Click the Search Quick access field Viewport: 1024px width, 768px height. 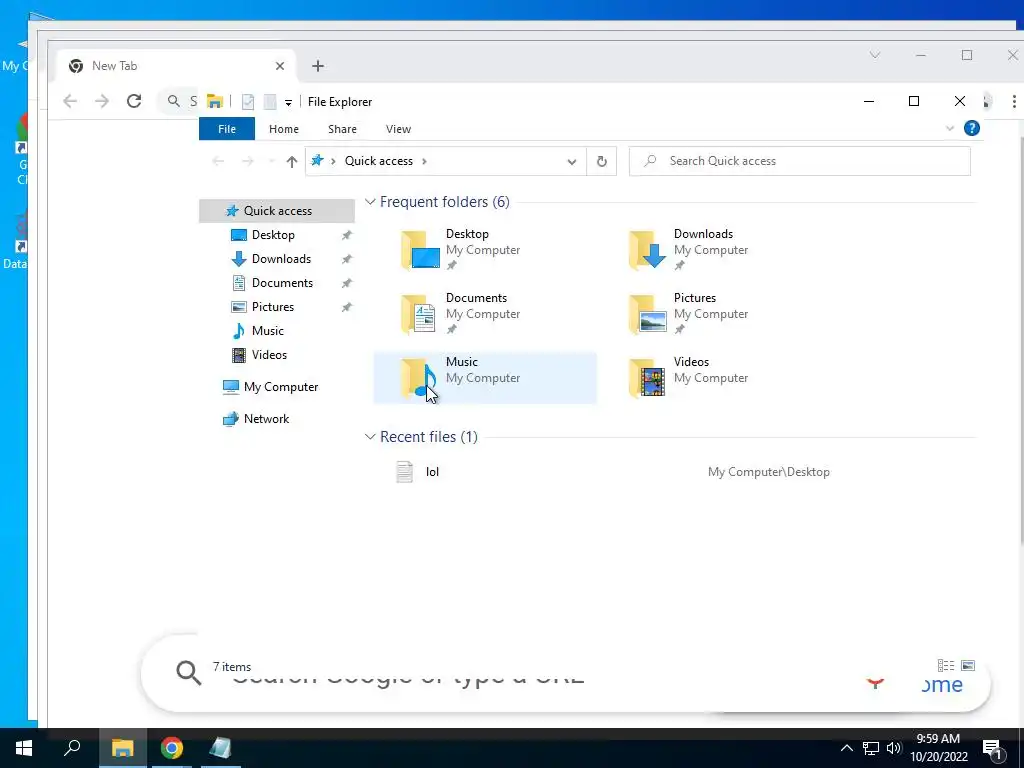pyautogui.click(x=799, y=161)
